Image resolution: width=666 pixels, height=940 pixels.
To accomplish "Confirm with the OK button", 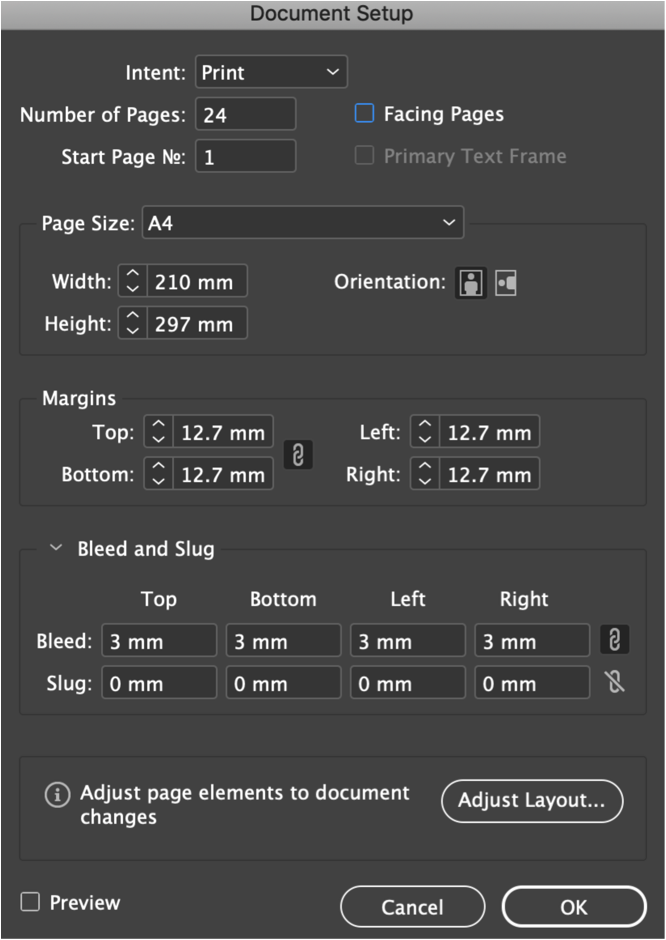I will [x=574, y=907].
